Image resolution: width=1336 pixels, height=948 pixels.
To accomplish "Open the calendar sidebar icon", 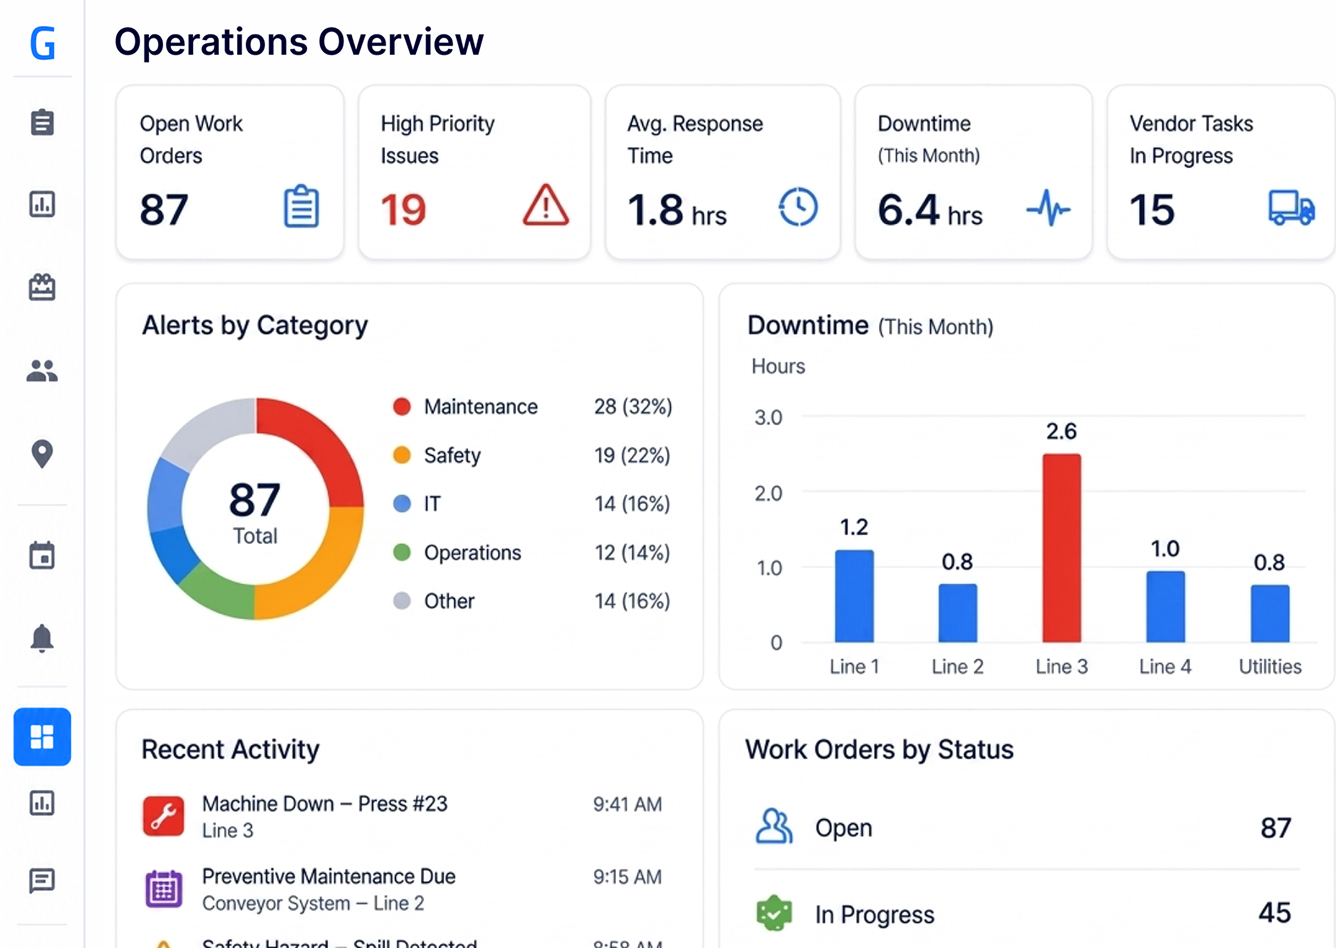I will 42,555.
